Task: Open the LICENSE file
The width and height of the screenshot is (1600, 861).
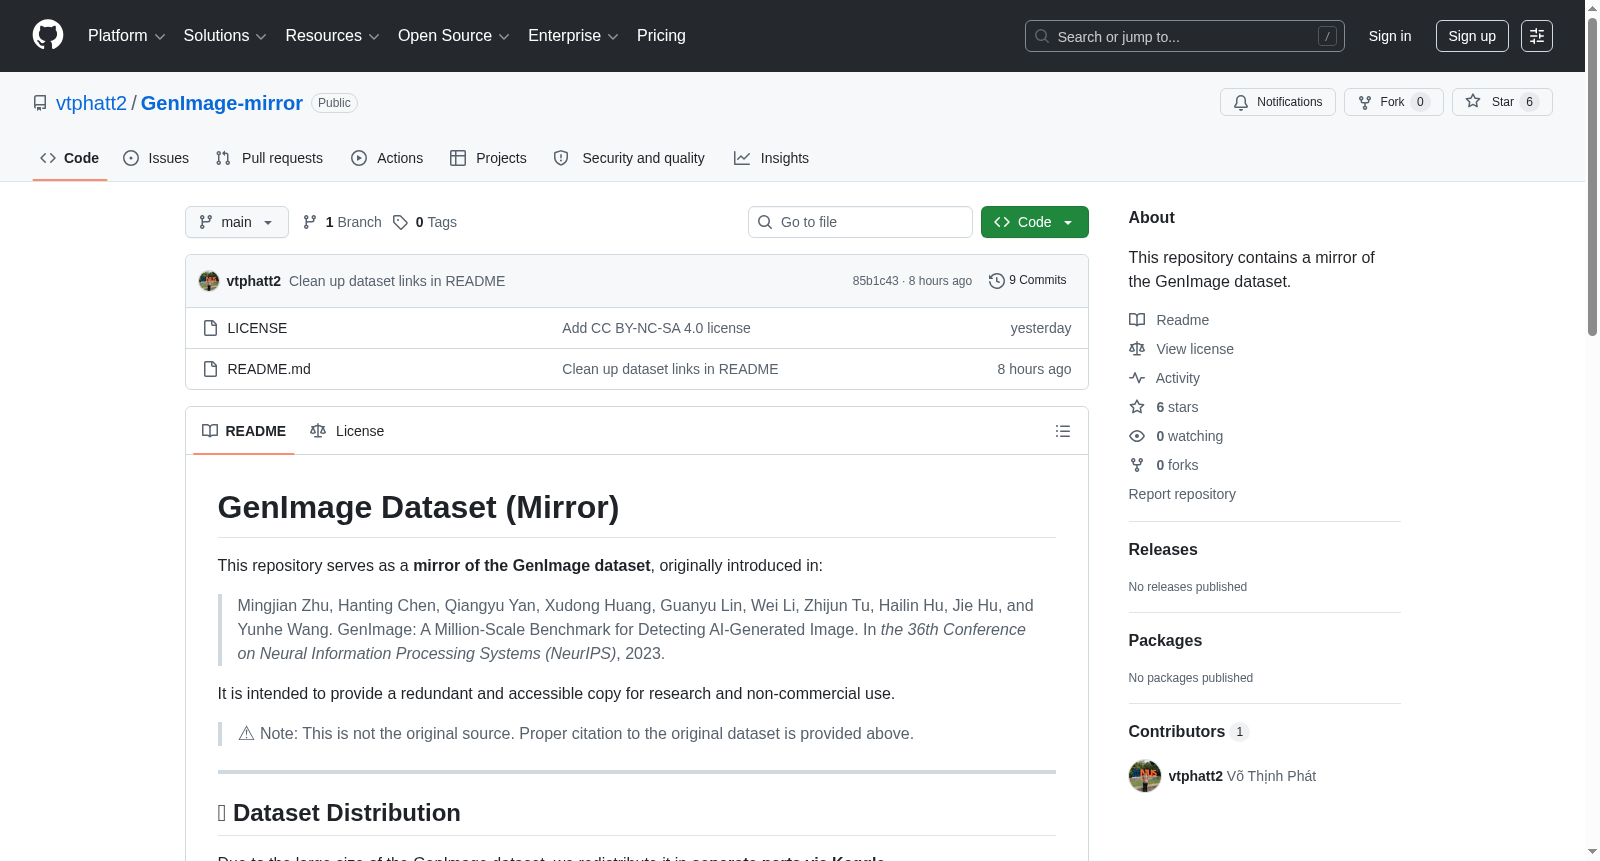Action: click(257, 328)
